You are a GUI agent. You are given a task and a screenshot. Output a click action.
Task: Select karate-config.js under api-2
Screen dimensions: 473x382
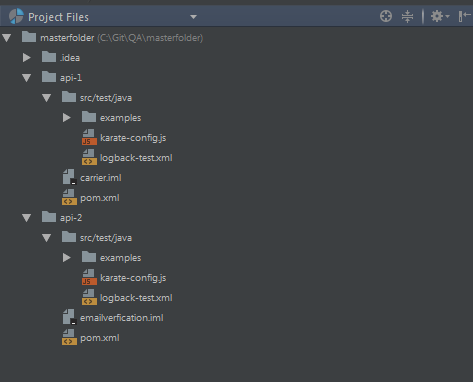133,278
